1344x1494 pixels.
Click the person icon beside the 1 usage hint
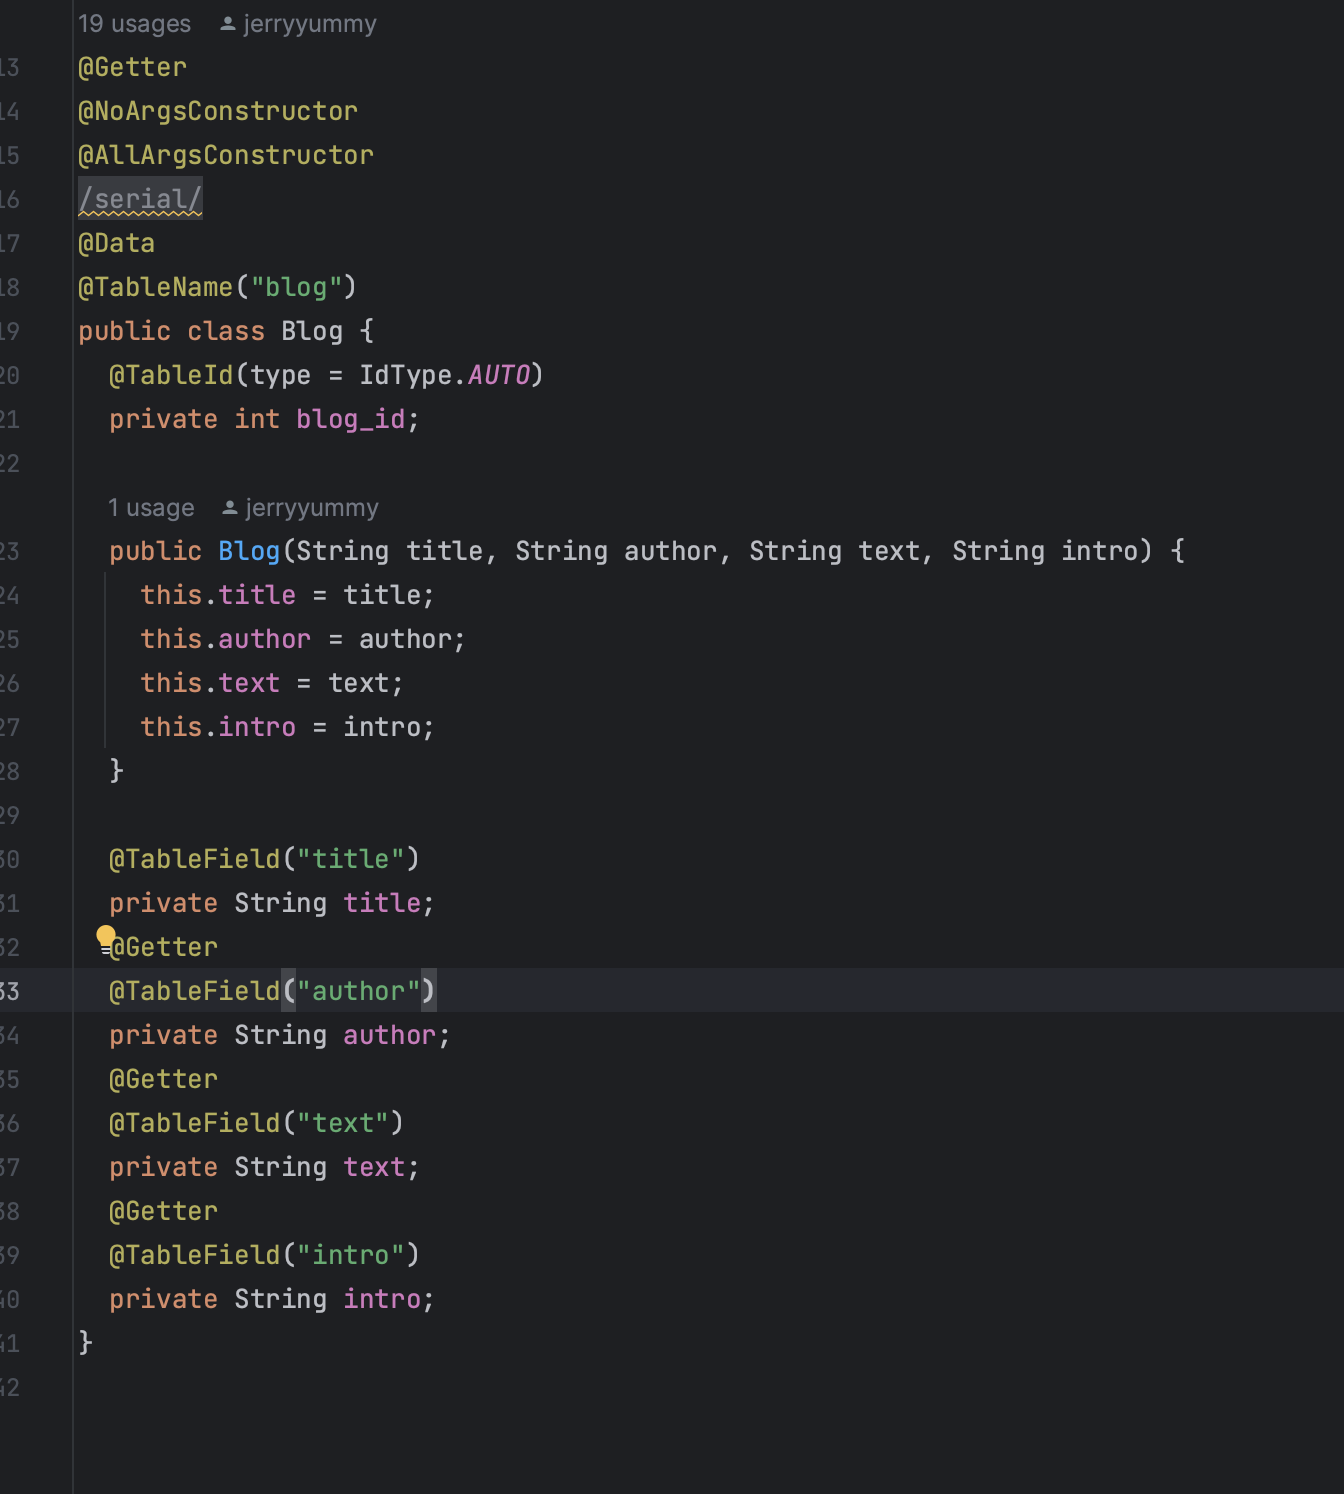pos(230,508)
